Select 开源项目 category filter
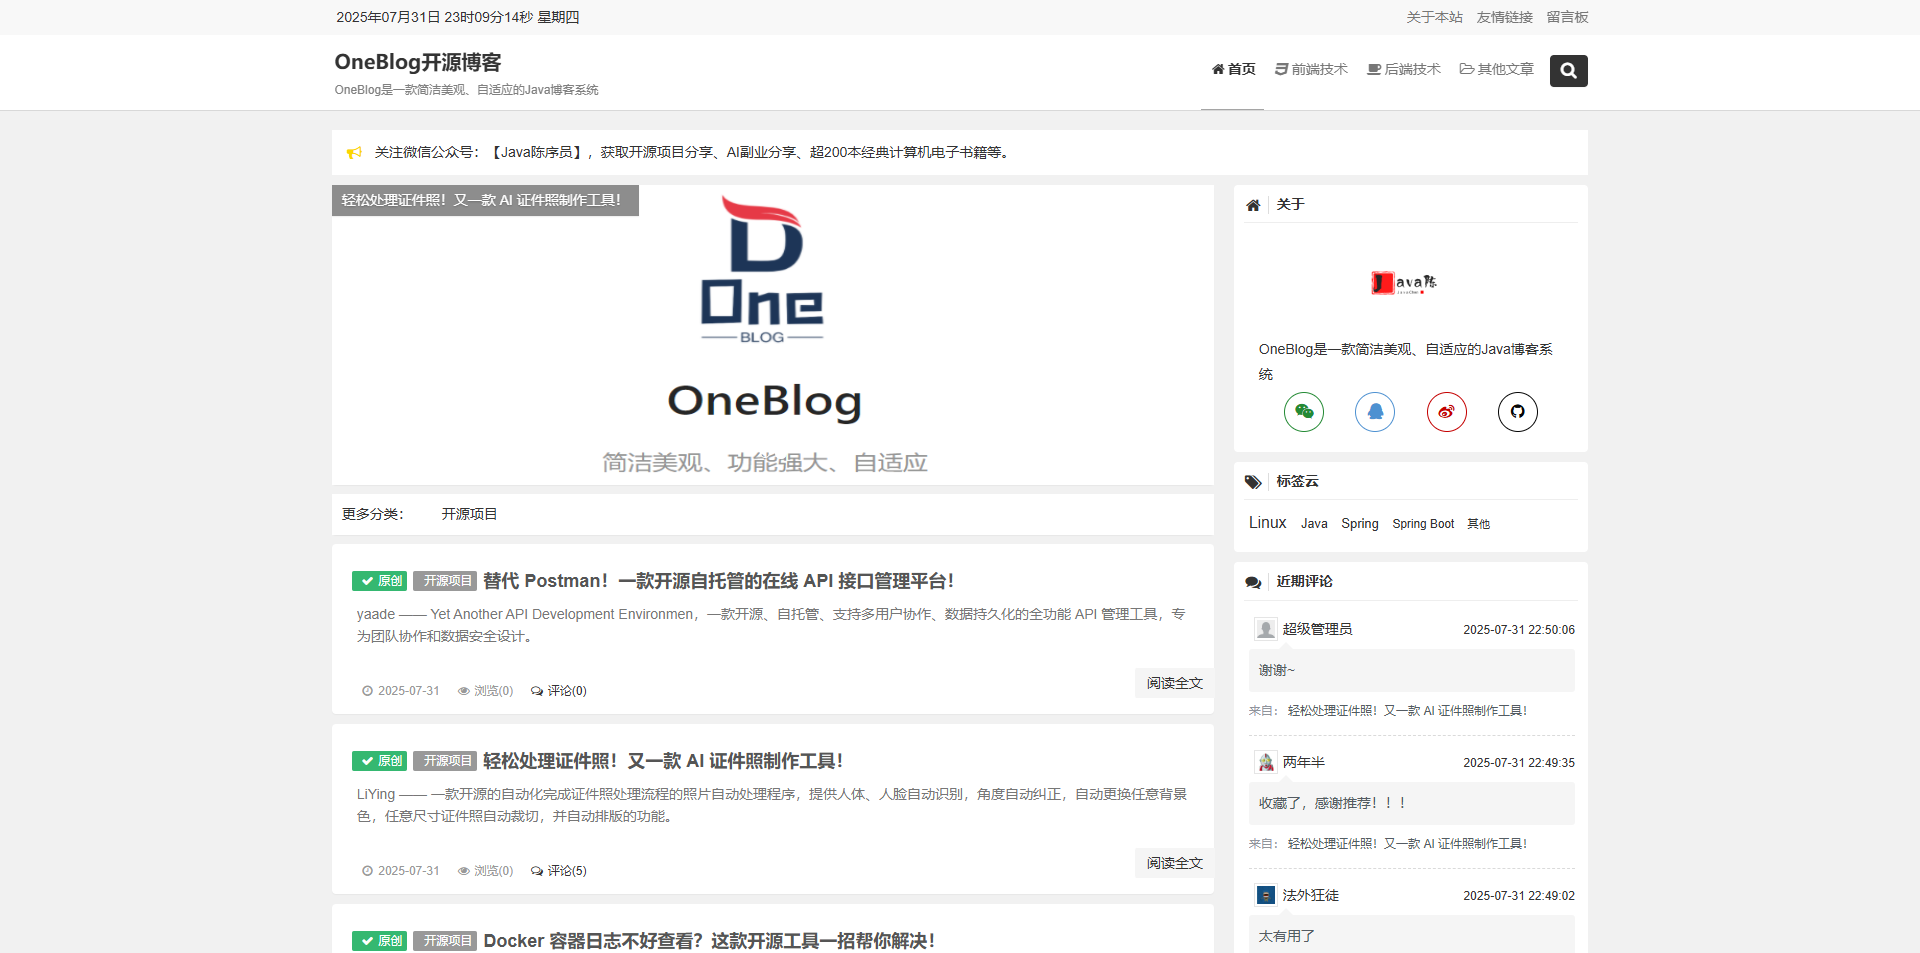This screenshot has width=1920, height=953. (469, 514)
